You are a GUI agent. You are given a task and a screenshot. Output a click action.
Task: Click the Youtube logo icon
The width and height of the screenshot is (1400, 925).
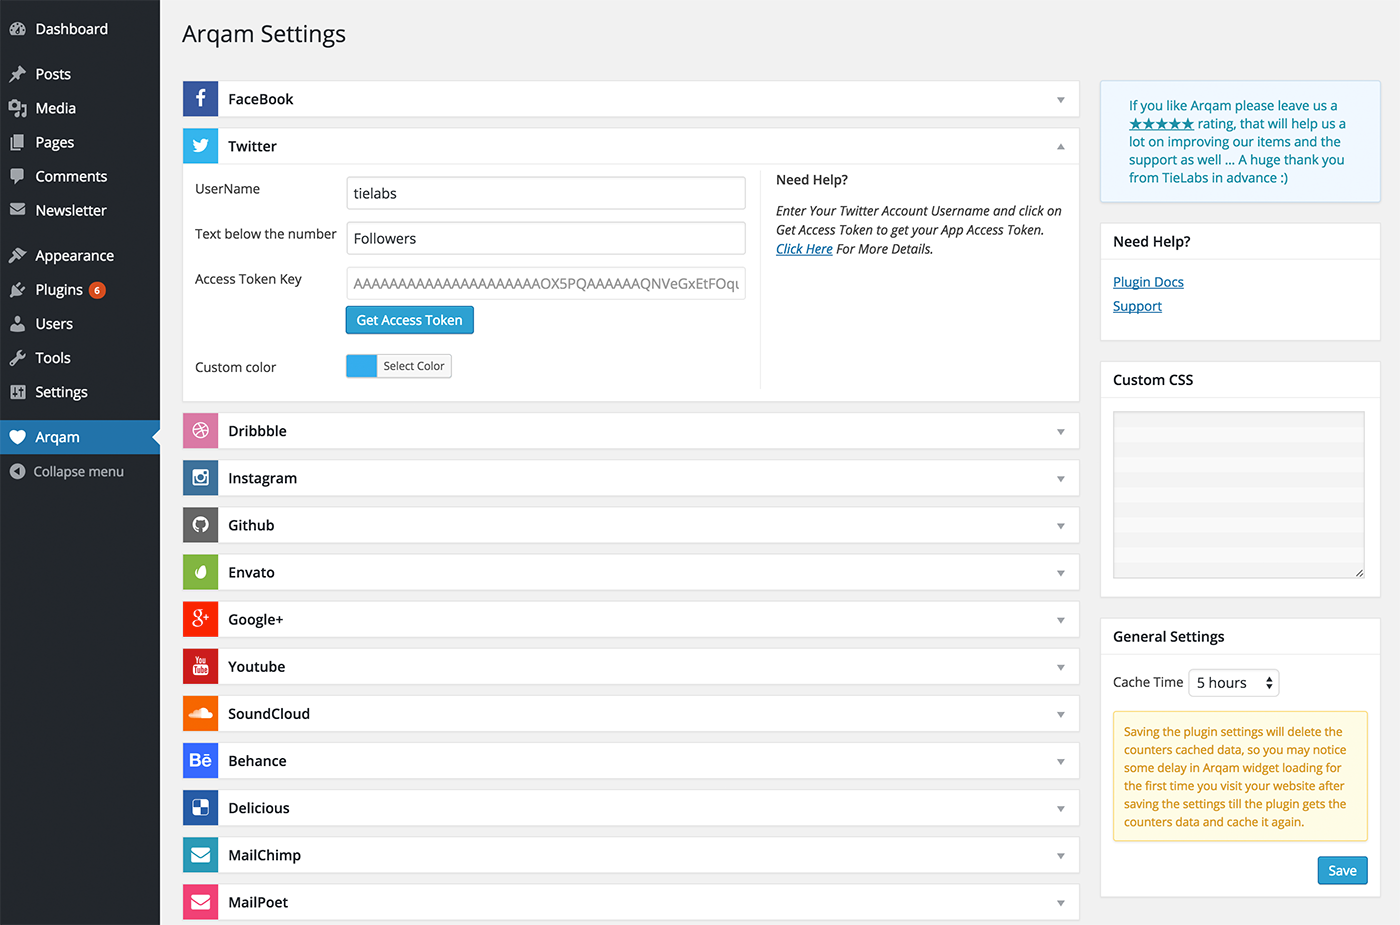tap(200, 666)
